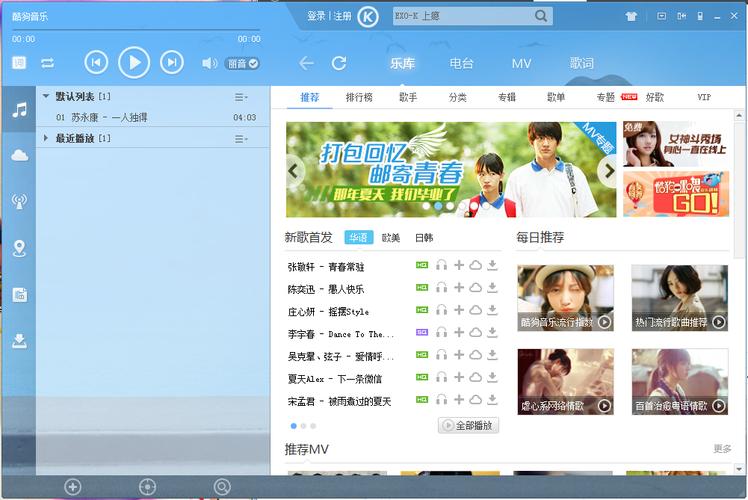Open the 歌手 sub-tab
The width and height of the screenshot is (748, 500).
[408, 97]
